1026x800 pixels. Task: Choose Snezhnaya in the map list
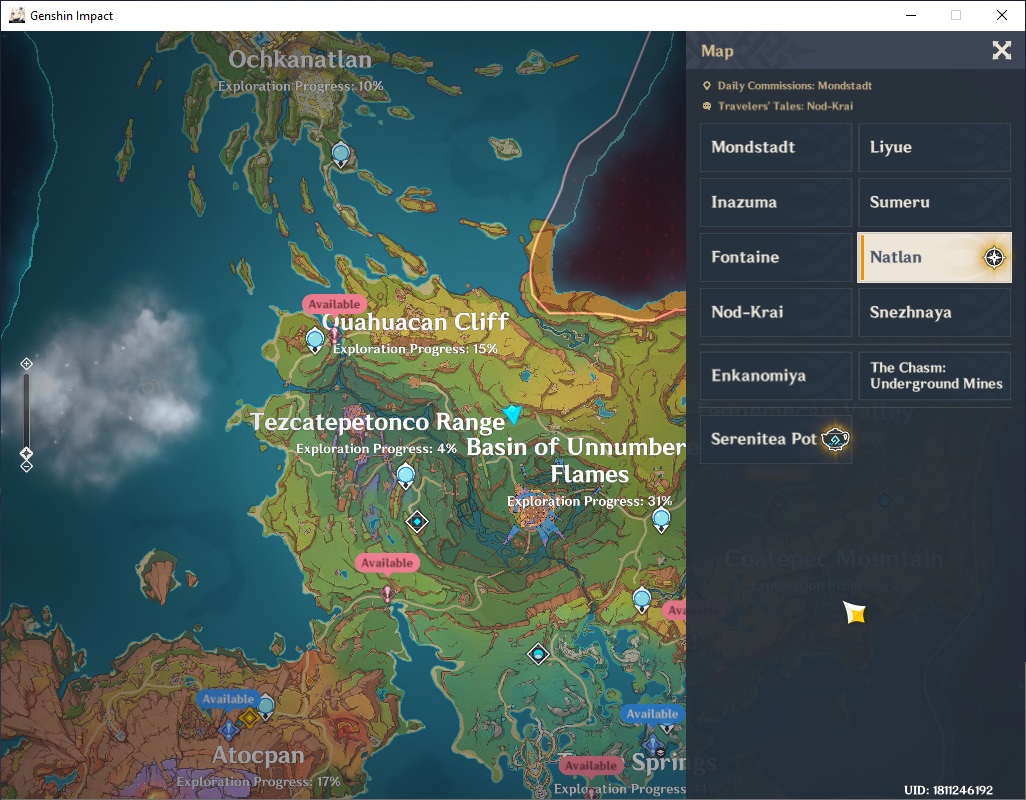coord(934,312)
